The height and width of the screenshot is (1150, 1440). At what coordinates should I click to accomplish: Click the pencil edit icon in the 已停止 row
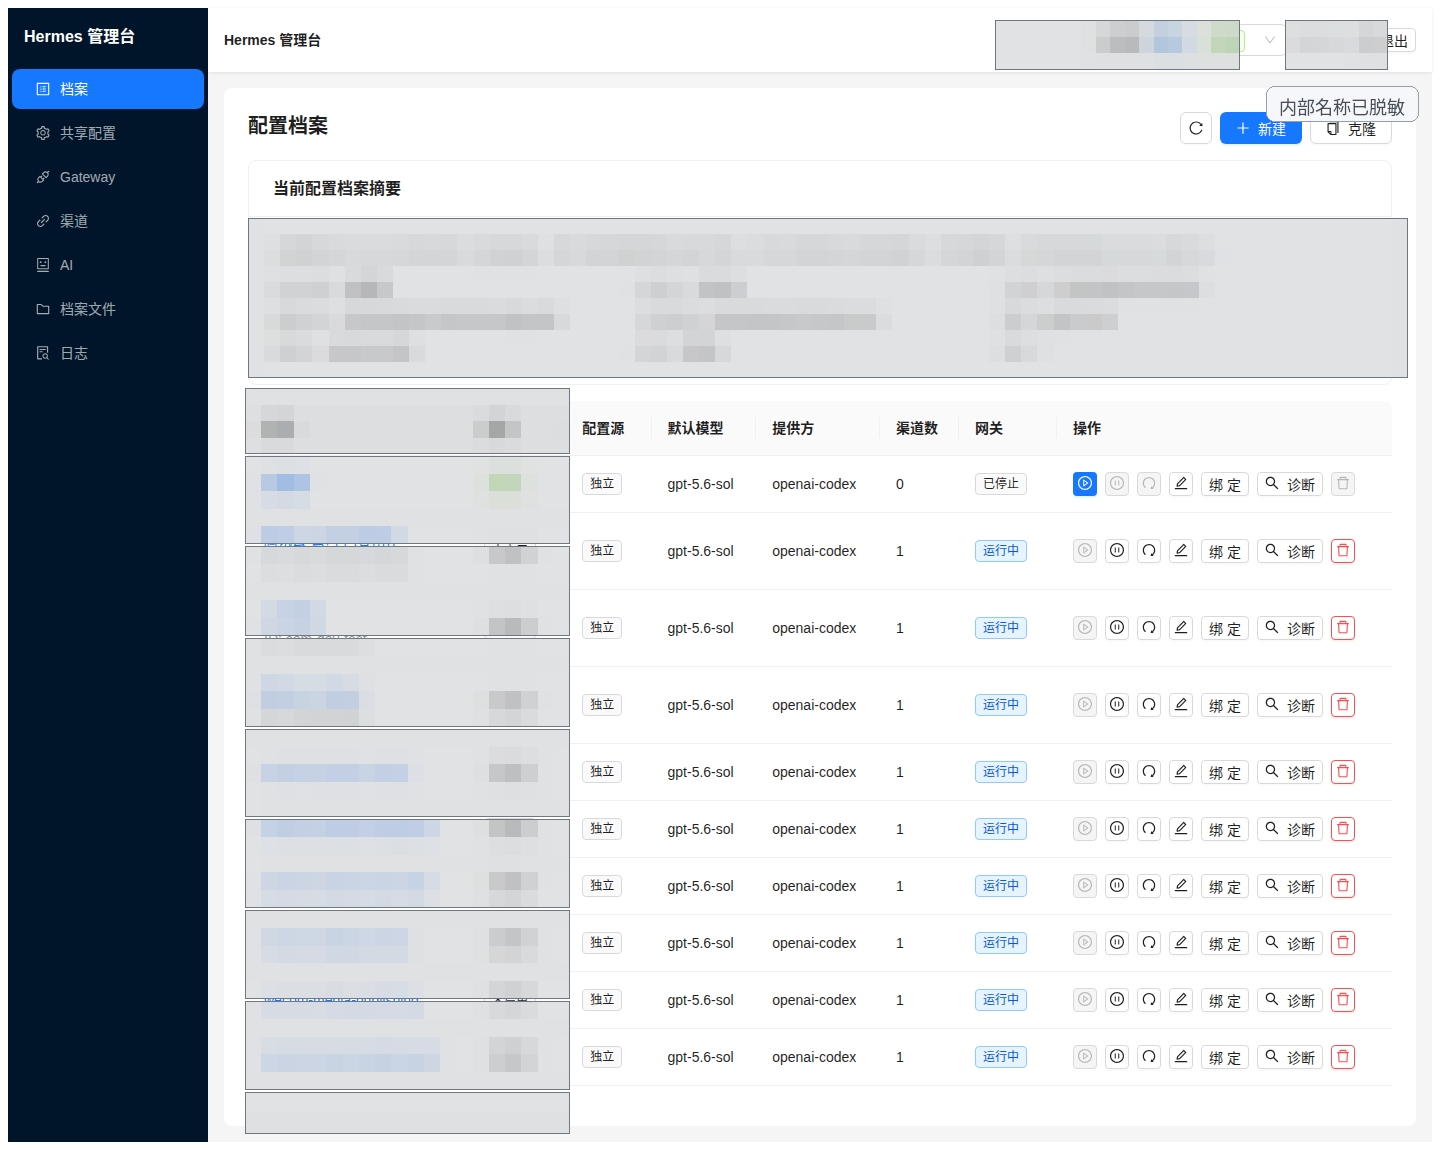click(1181, 484)
